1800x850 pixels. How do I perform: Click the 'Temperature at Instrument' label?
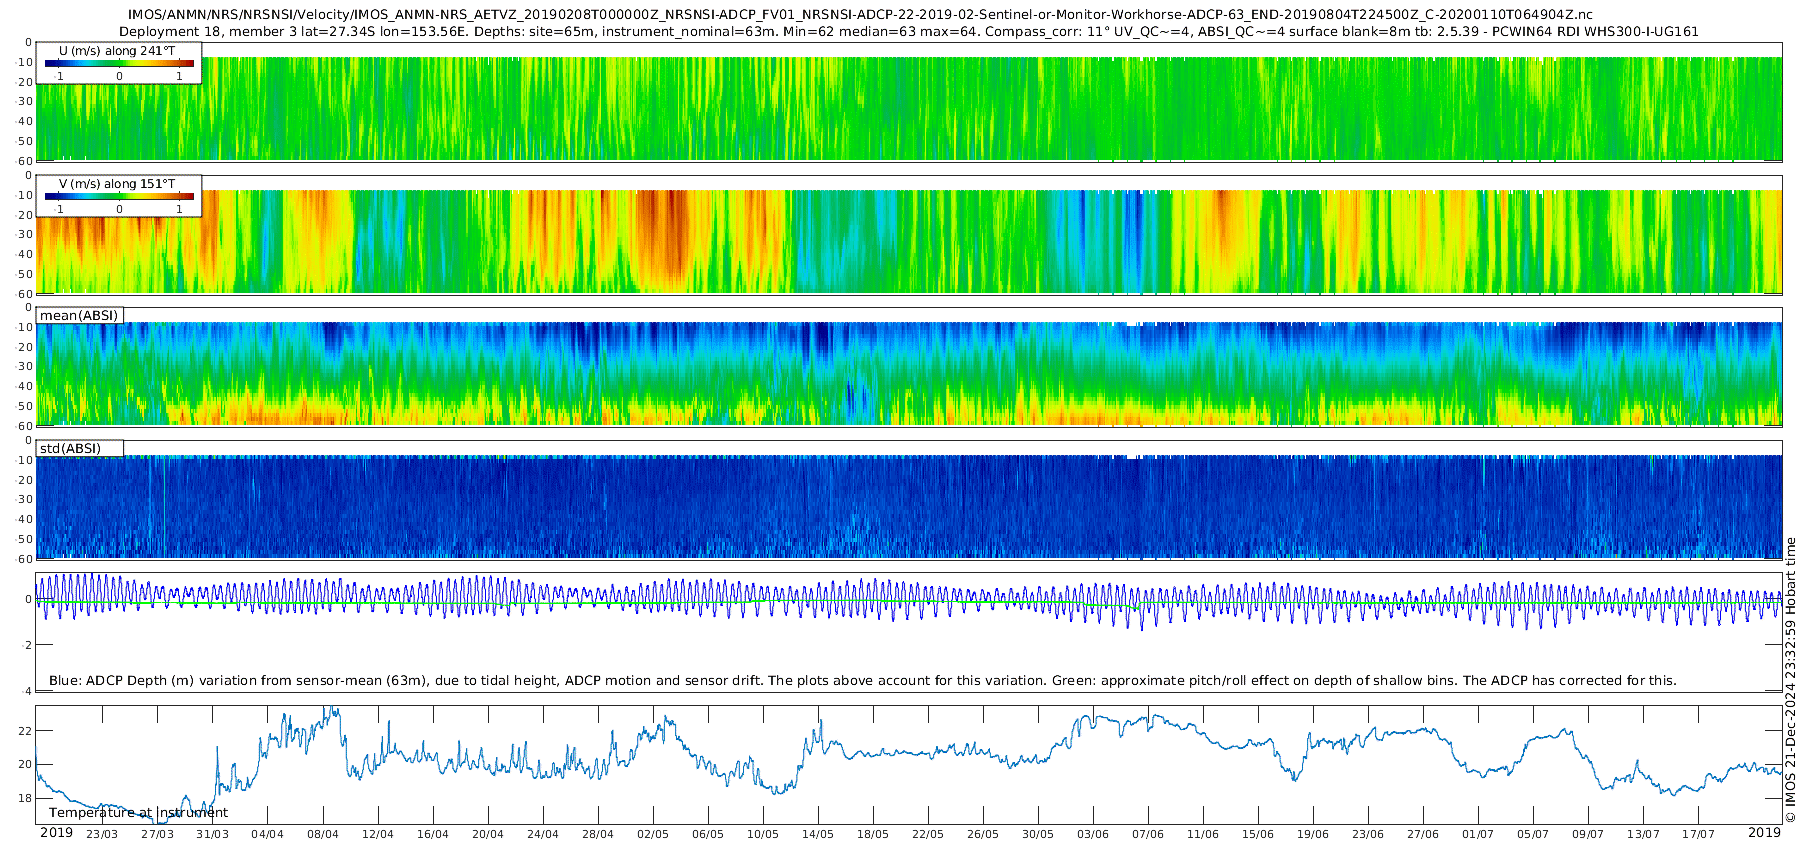[x=138, y=812]
